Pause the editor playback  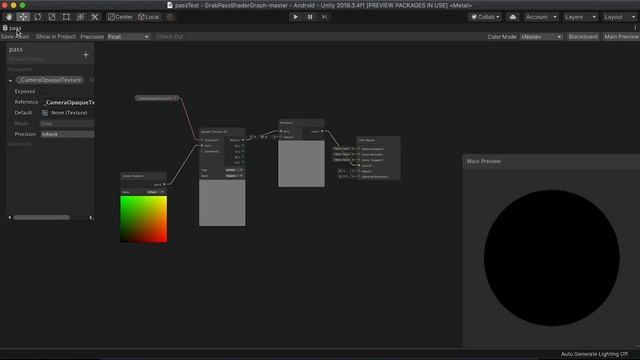310,17
